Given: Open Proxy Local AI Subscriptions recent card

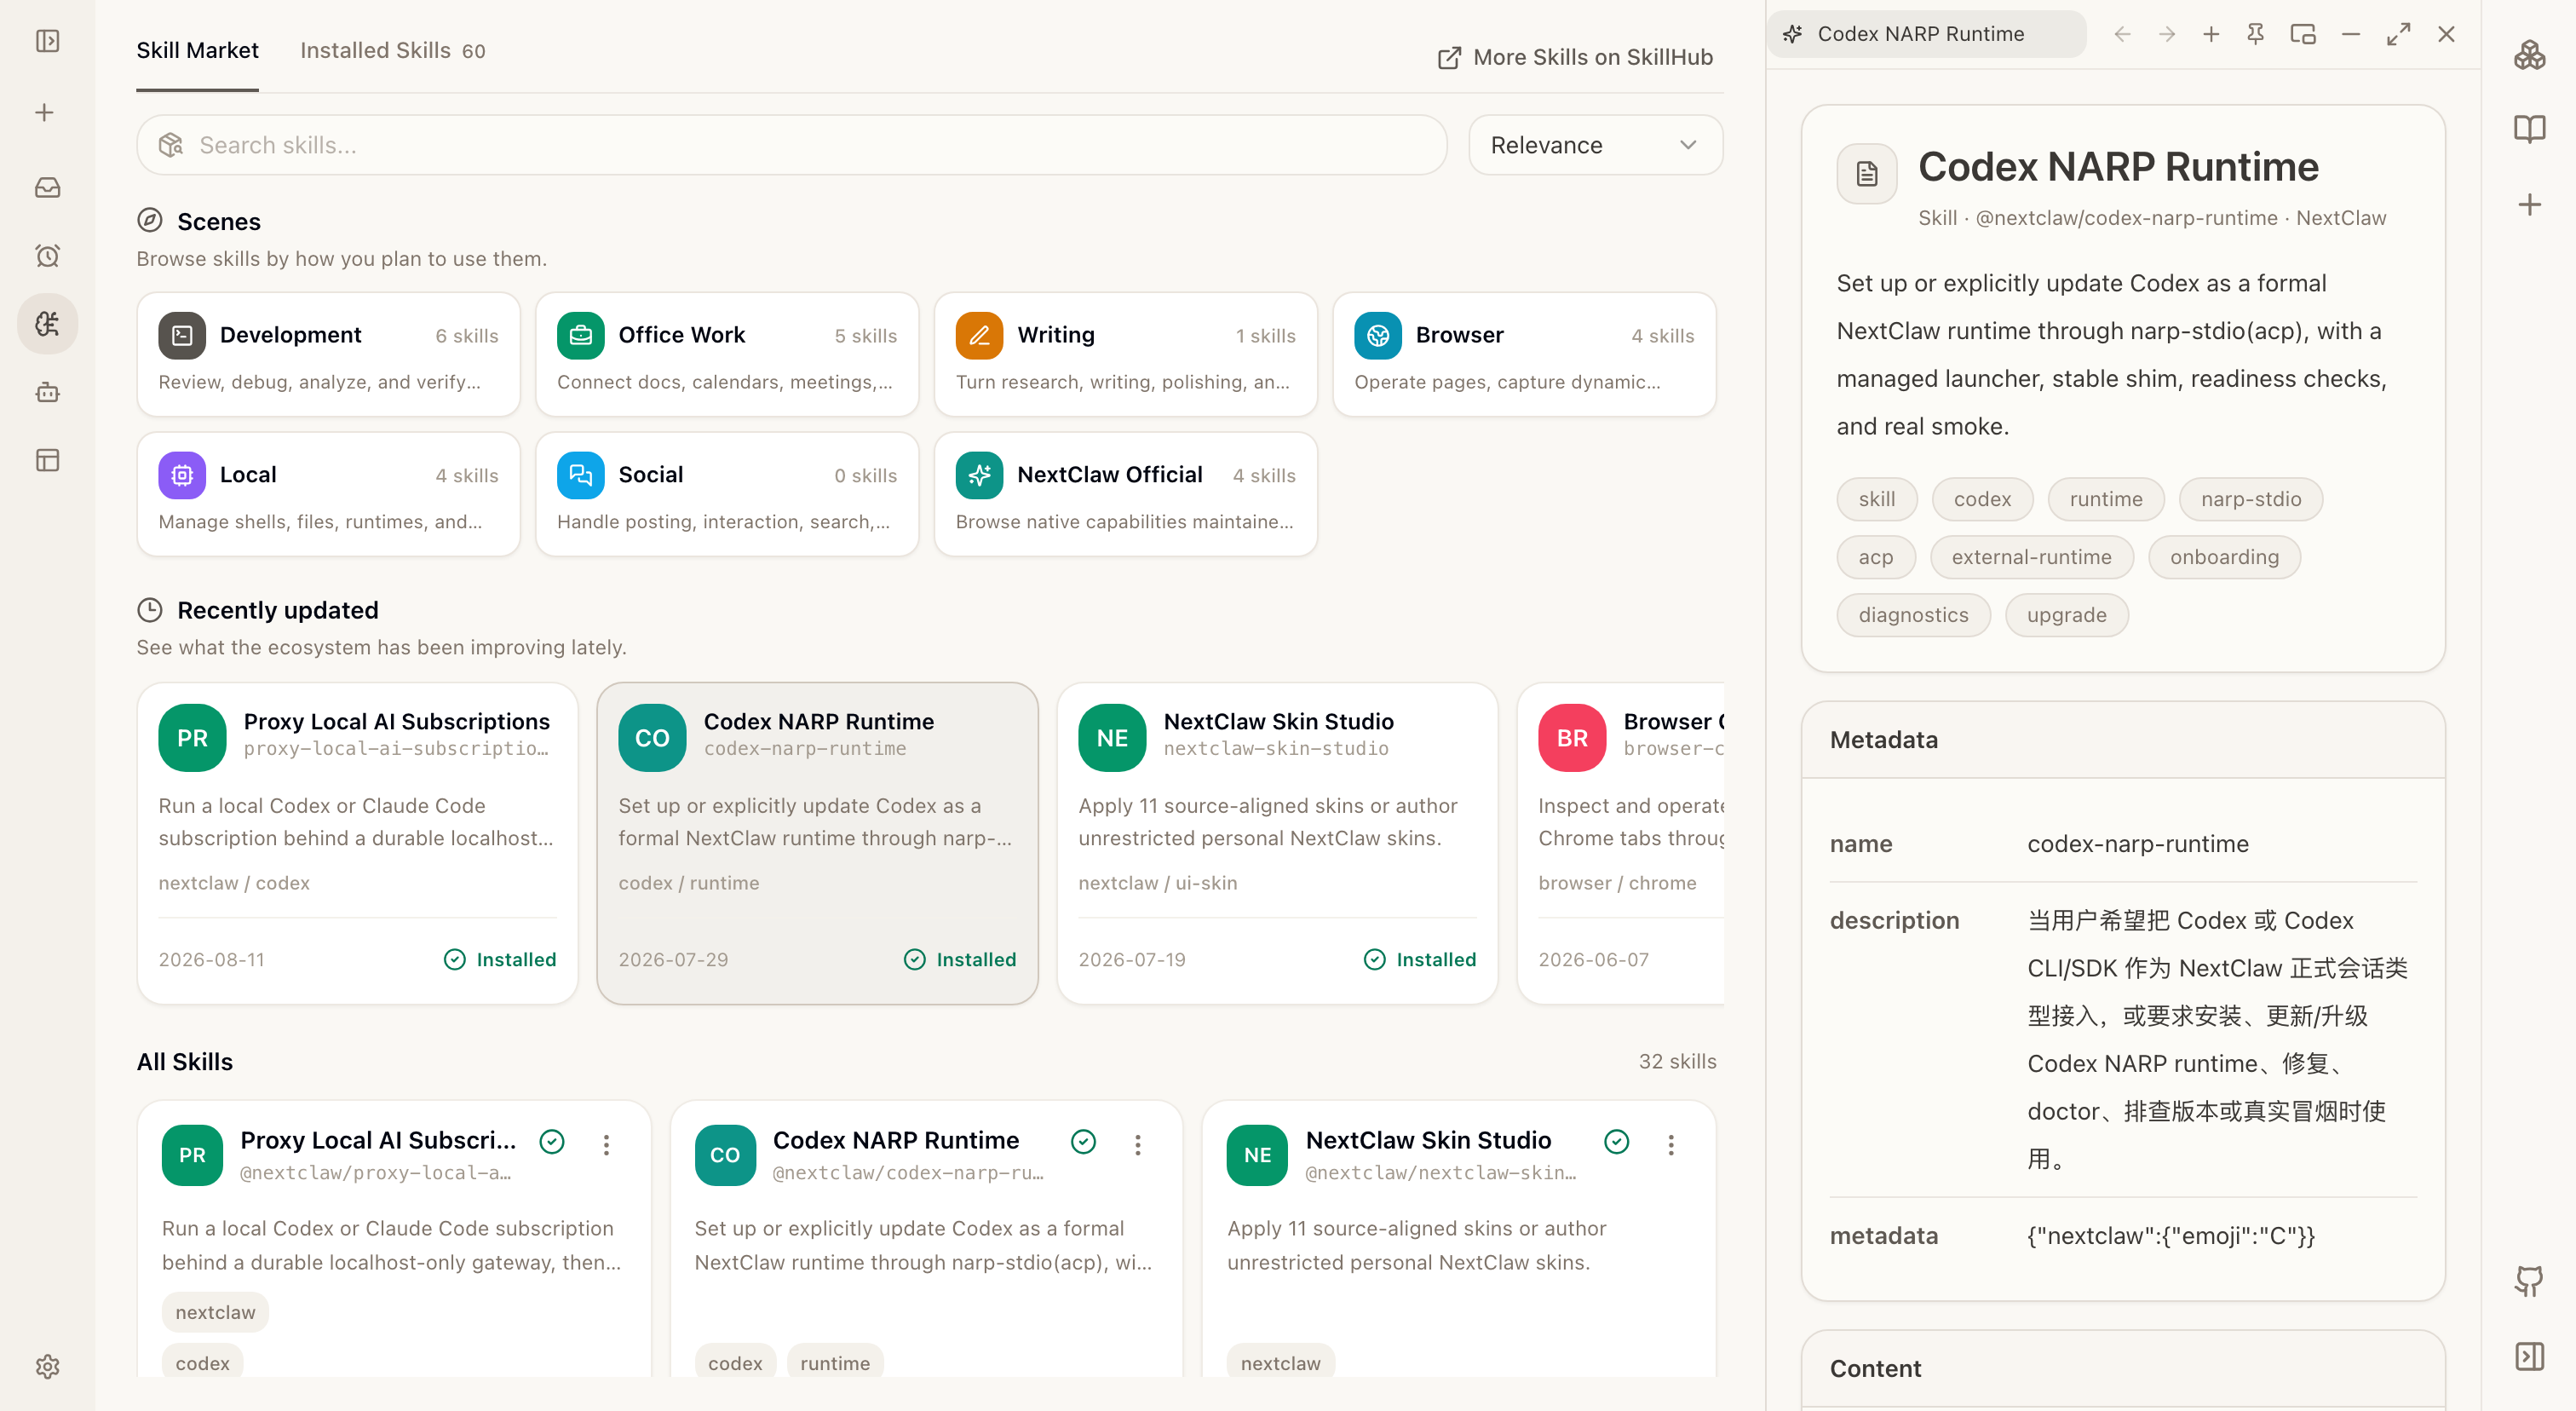Looking at the screenshot, I should 357,843.
